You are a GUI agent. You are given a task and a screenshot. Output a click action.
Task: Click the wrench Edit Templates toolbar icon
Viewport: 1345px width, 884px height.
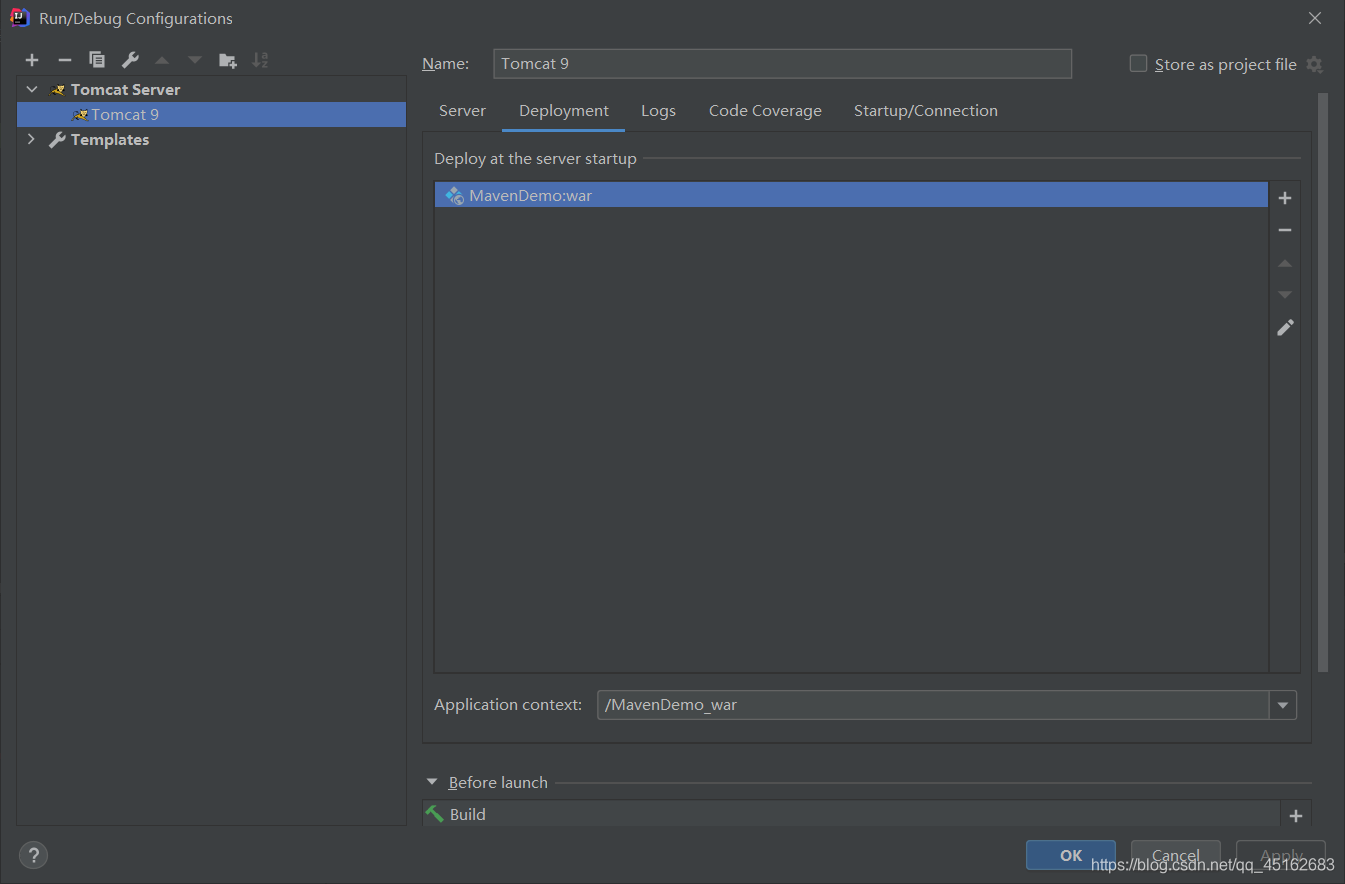click(x=130, y=60)
